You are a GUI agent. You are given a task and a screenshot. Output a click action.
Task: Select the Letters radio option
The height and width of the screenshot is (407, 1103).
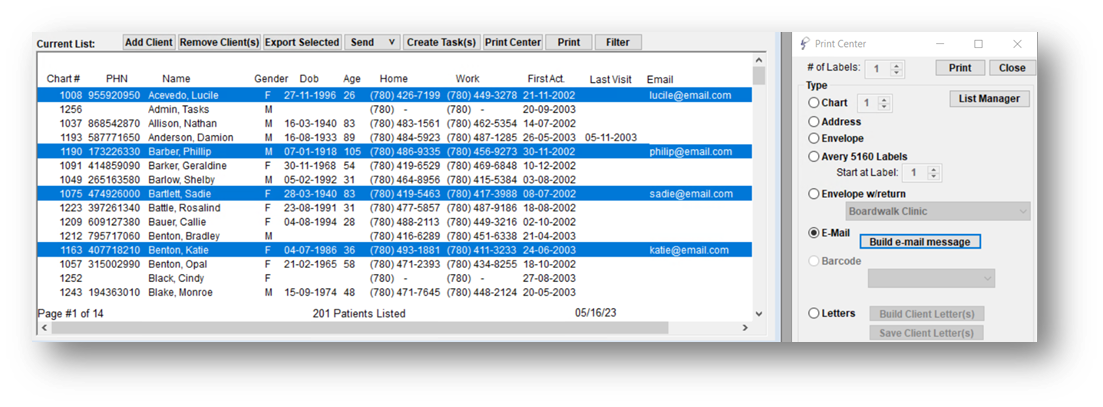[814, 313]
